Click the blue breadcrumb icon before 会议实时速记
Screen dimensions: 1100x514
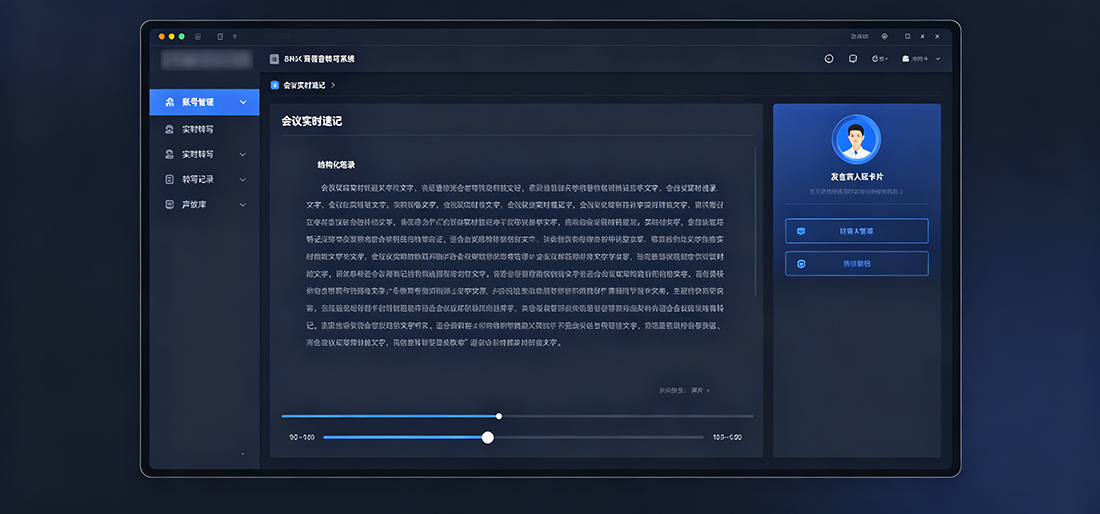click(x=274, y=85)
